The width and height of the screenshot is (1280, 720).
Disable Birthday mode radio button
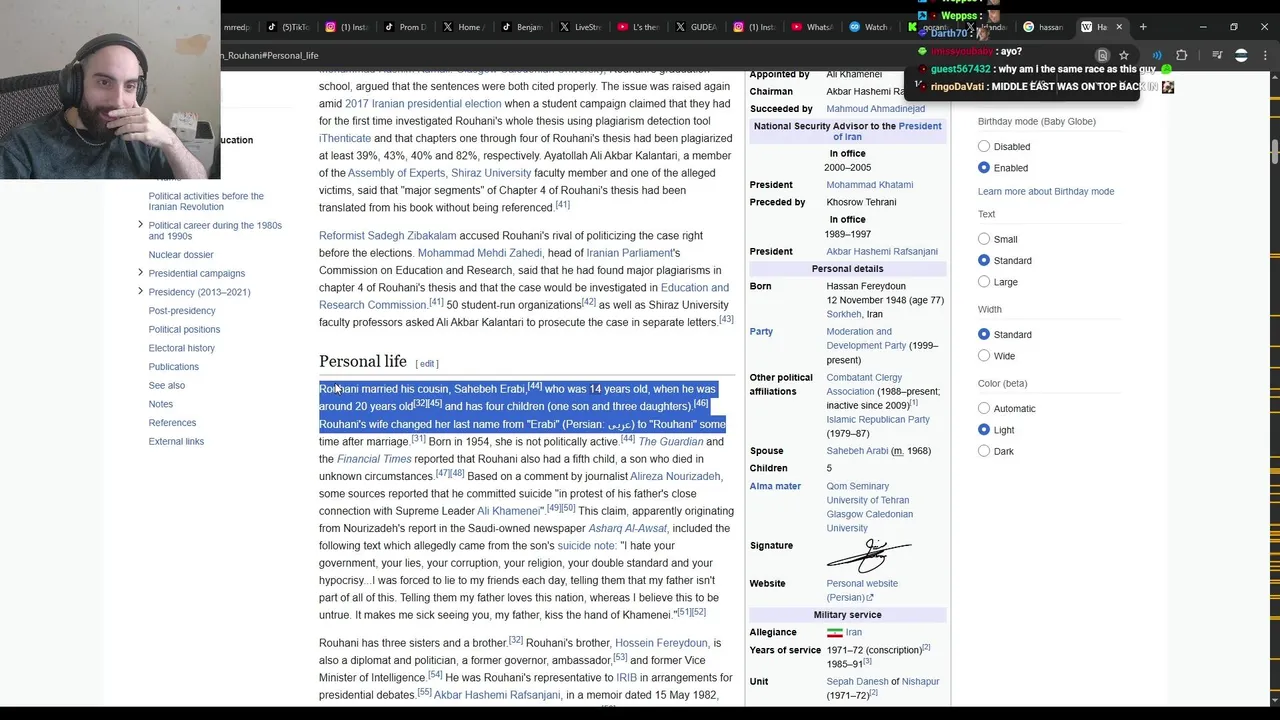(984, 146)
